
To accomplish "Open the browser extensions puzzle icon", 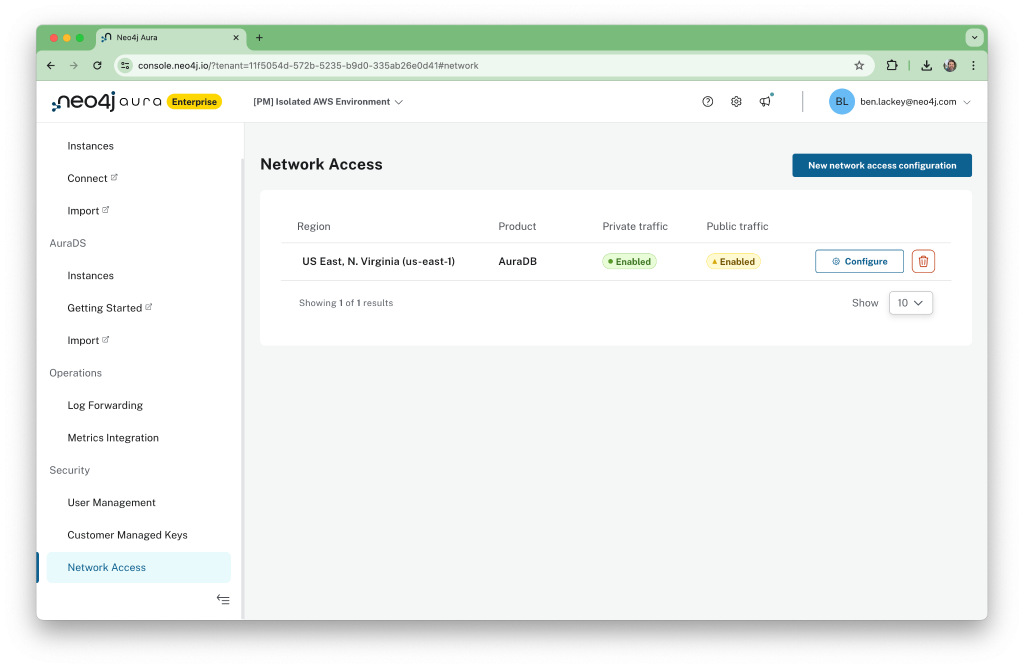I will (x=891, y=64).
